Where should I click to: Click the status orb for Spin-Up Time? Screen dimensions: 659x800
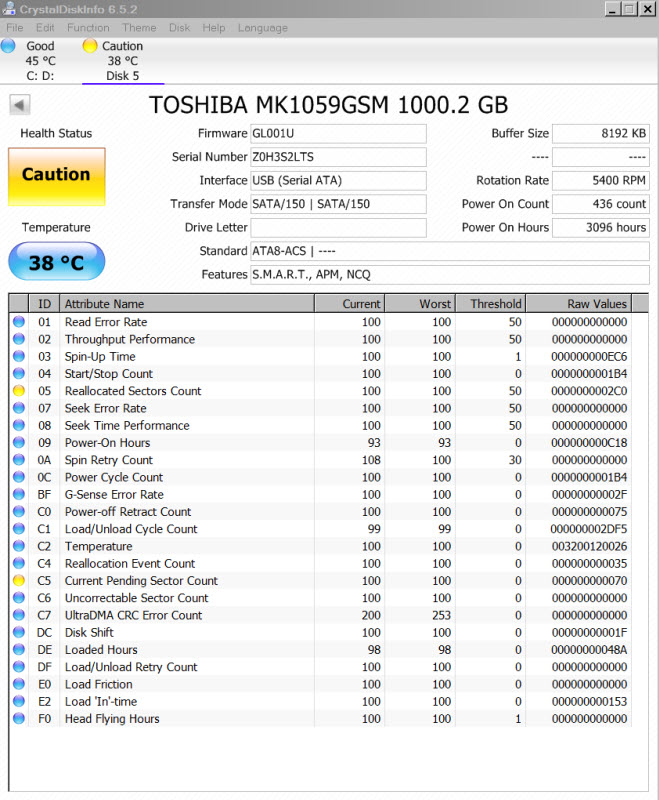[x=19, y=356]
